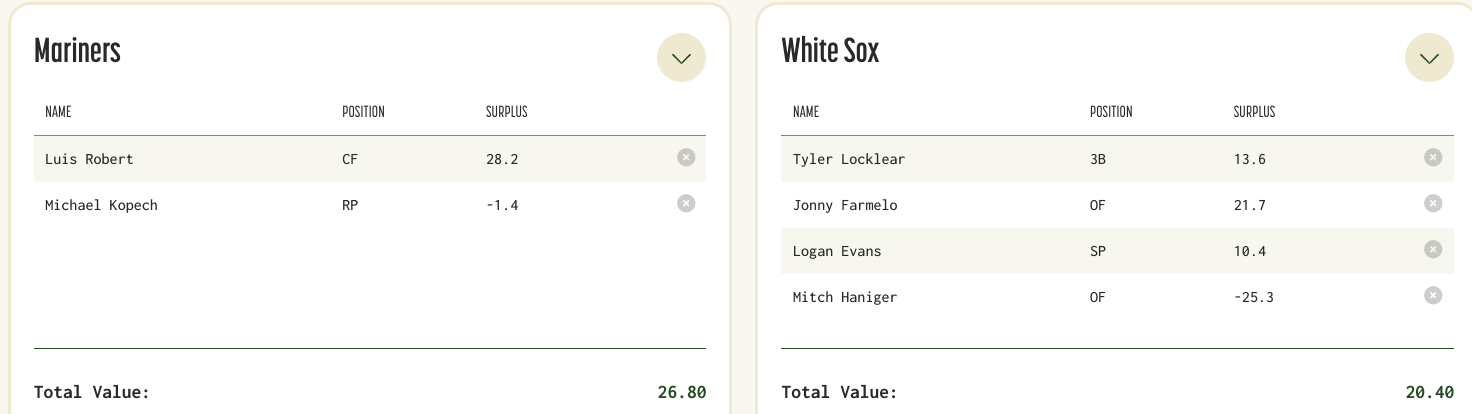Sort Mariners table by Name header

(58, 112)
